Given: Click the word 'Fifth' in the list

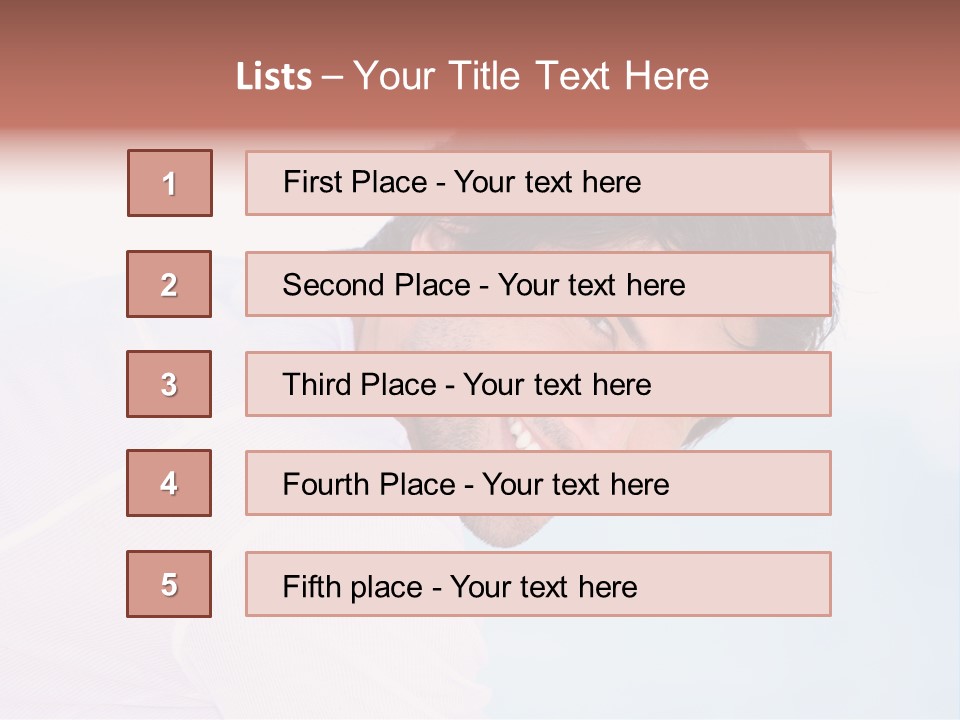Looking at the screenshot, I should (312, 586).
